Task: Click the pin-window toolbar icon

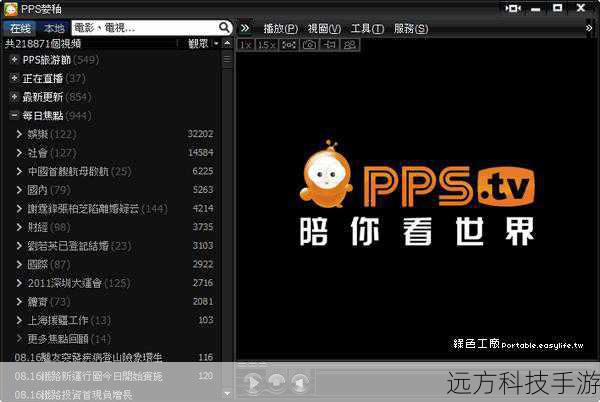Action: click(x=329, y=45)
